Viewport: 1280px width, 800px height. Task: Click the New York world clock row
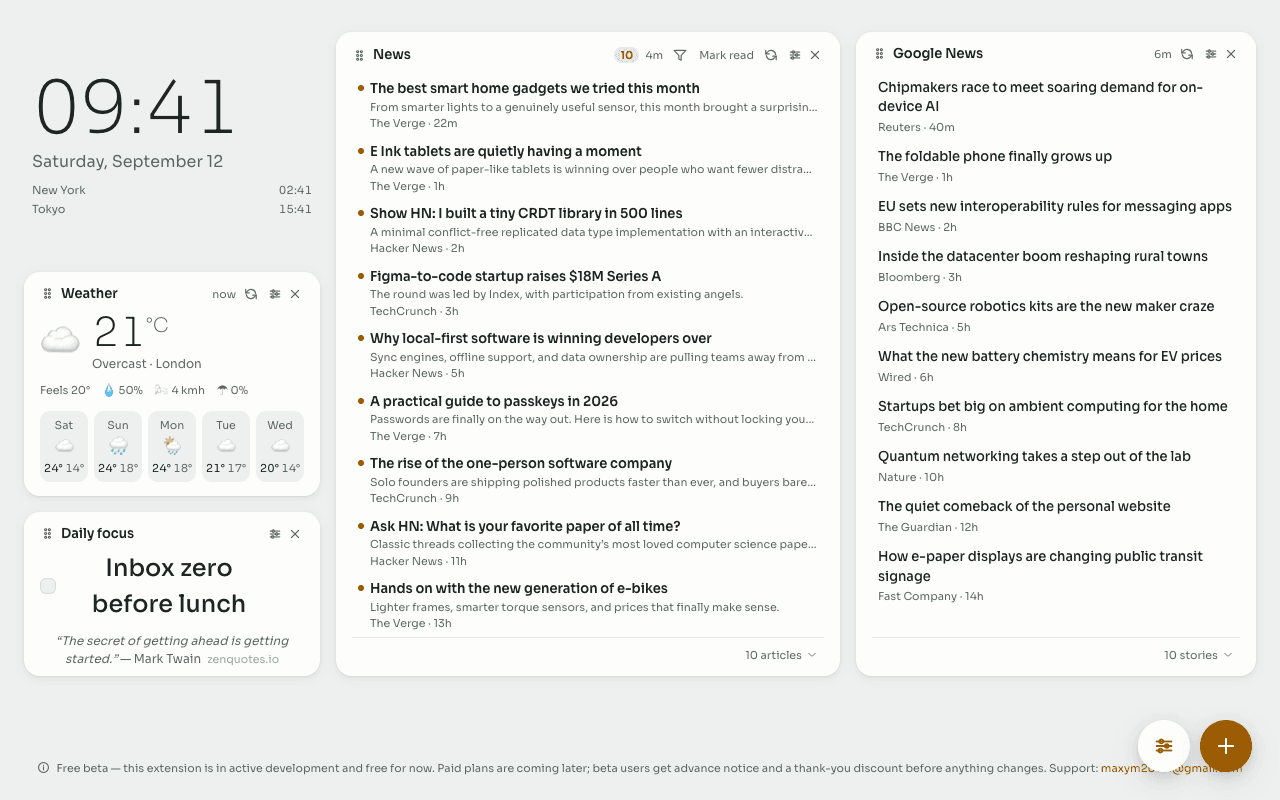(172, 190)
